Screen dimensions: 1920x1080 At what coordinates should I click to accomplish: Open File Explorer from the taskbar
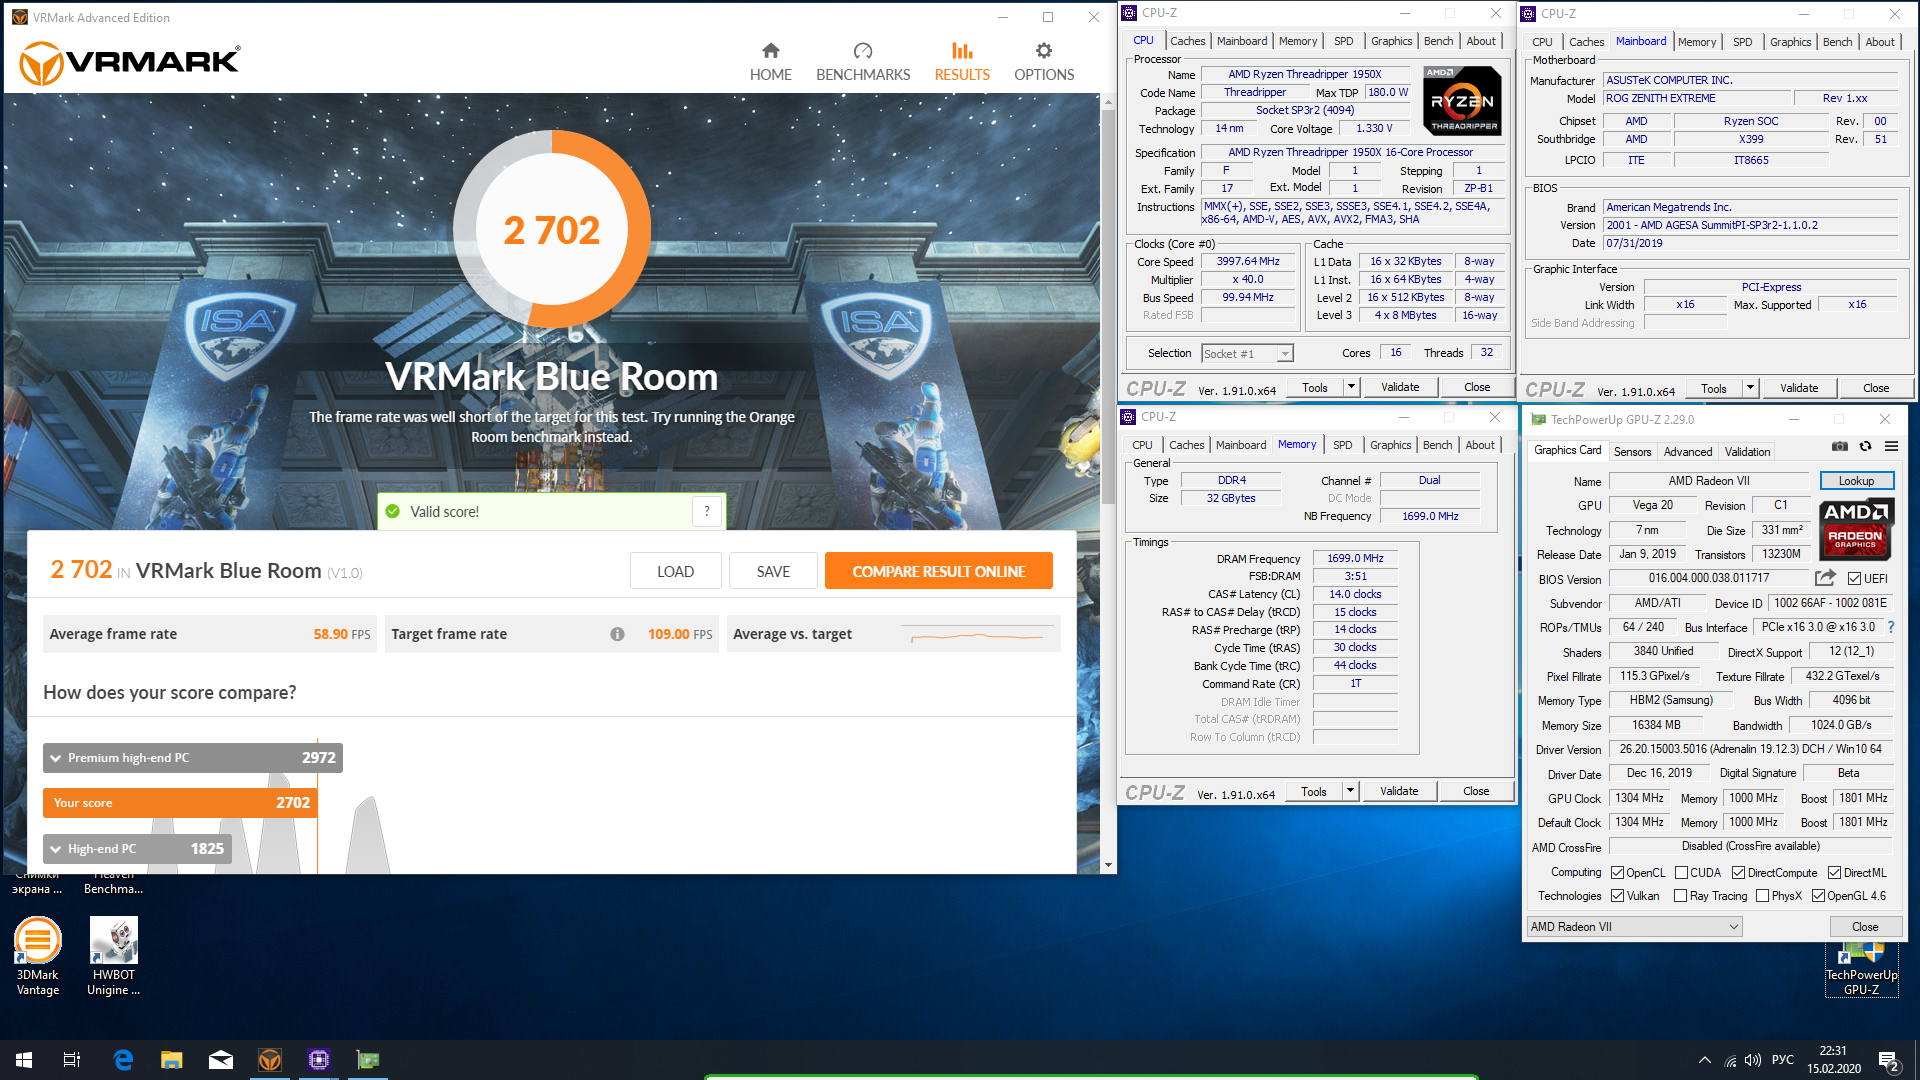click(x=172, y=1060)
